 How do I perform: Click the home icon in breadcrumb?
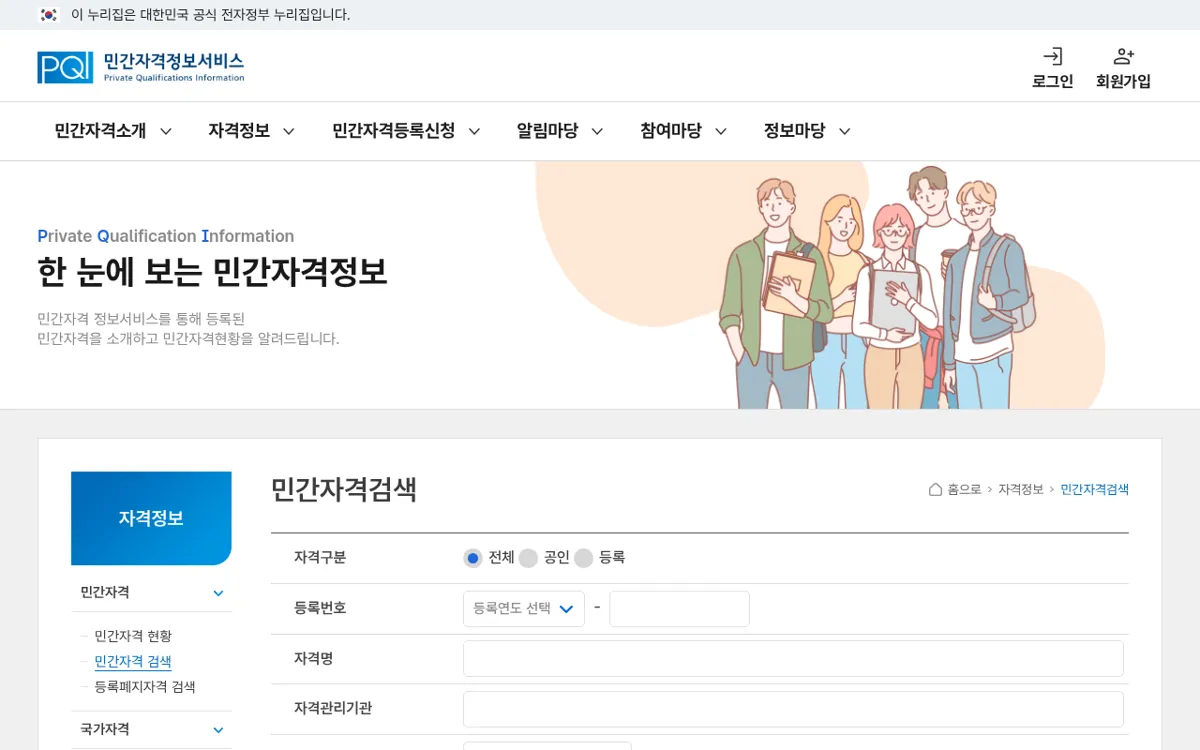tap(935, 489)
